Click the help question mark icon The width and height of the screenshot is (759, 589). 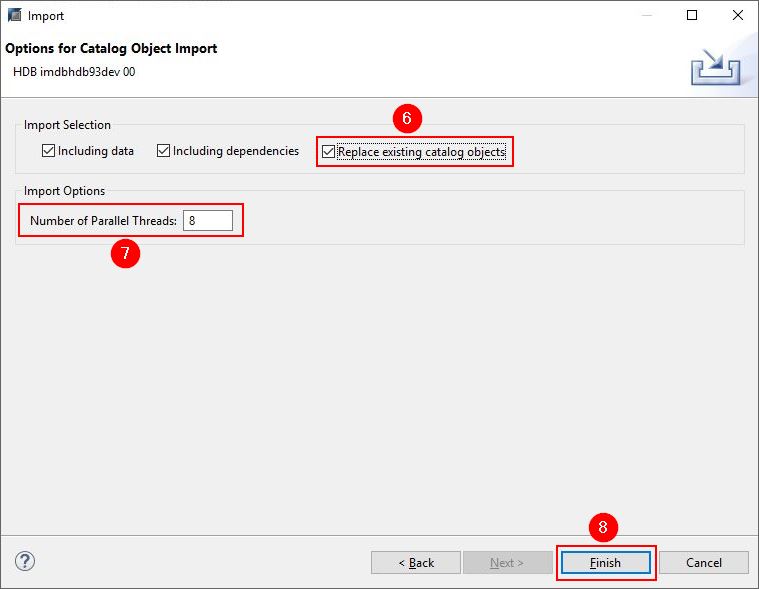[x=26, y=561]
